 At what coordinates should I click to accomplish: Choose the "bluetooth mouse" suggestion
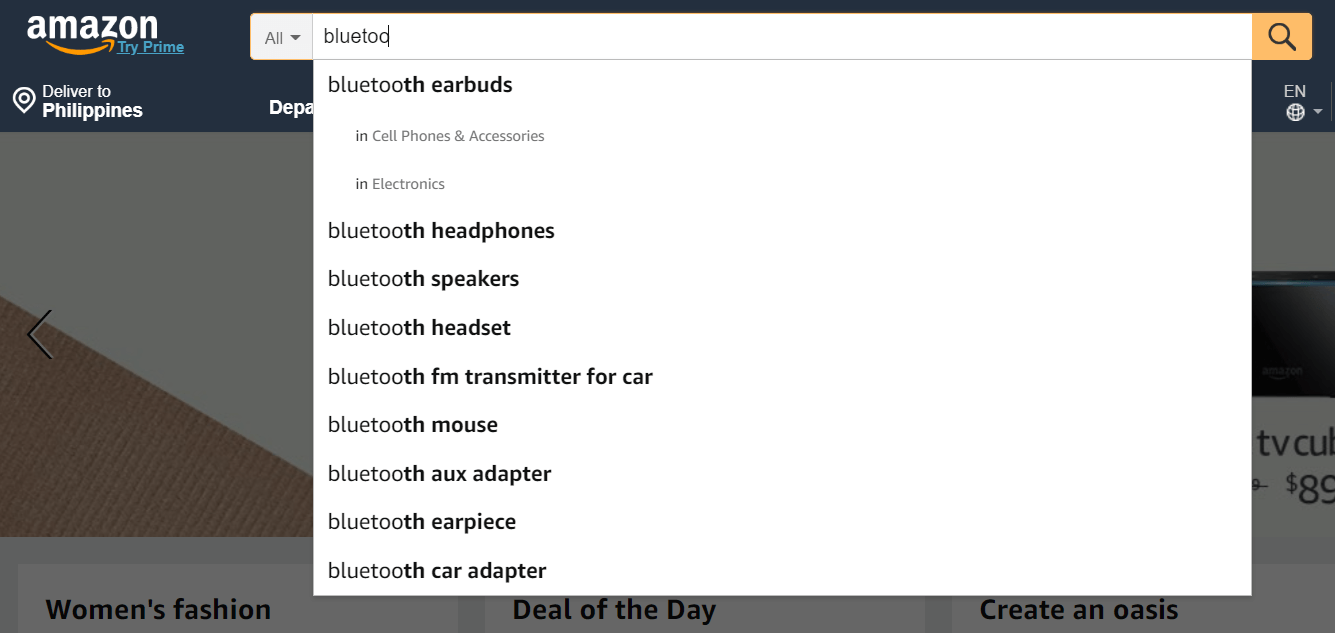[x=412, y=425]
